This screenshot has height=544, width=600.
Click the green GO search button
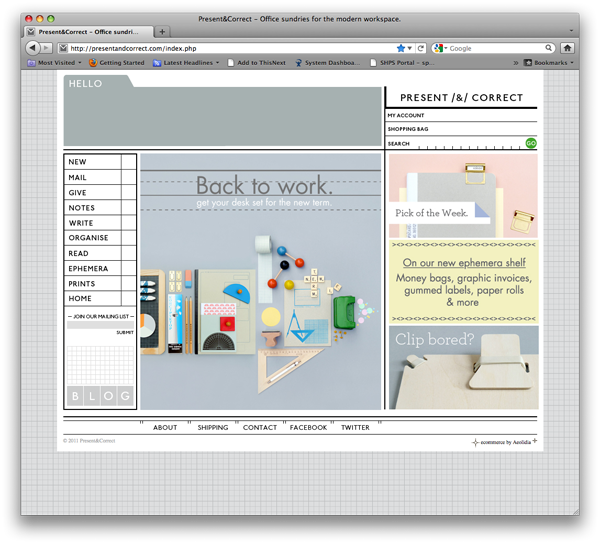531,143
